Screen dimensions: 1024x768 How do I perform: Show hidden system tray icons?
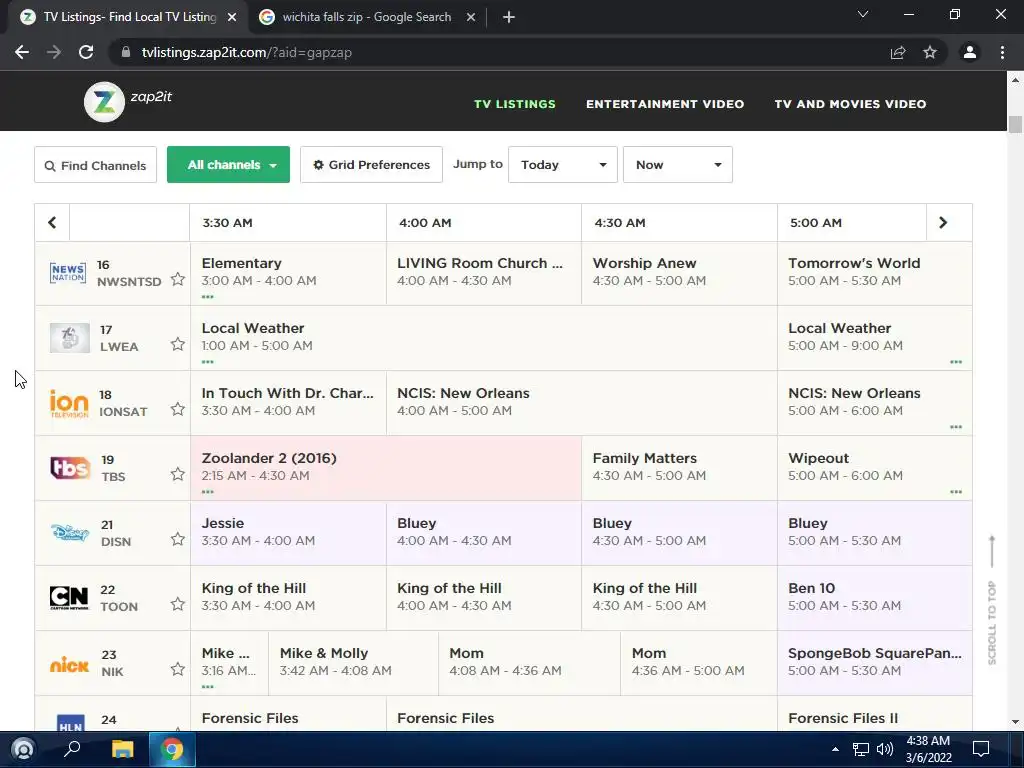835,749
